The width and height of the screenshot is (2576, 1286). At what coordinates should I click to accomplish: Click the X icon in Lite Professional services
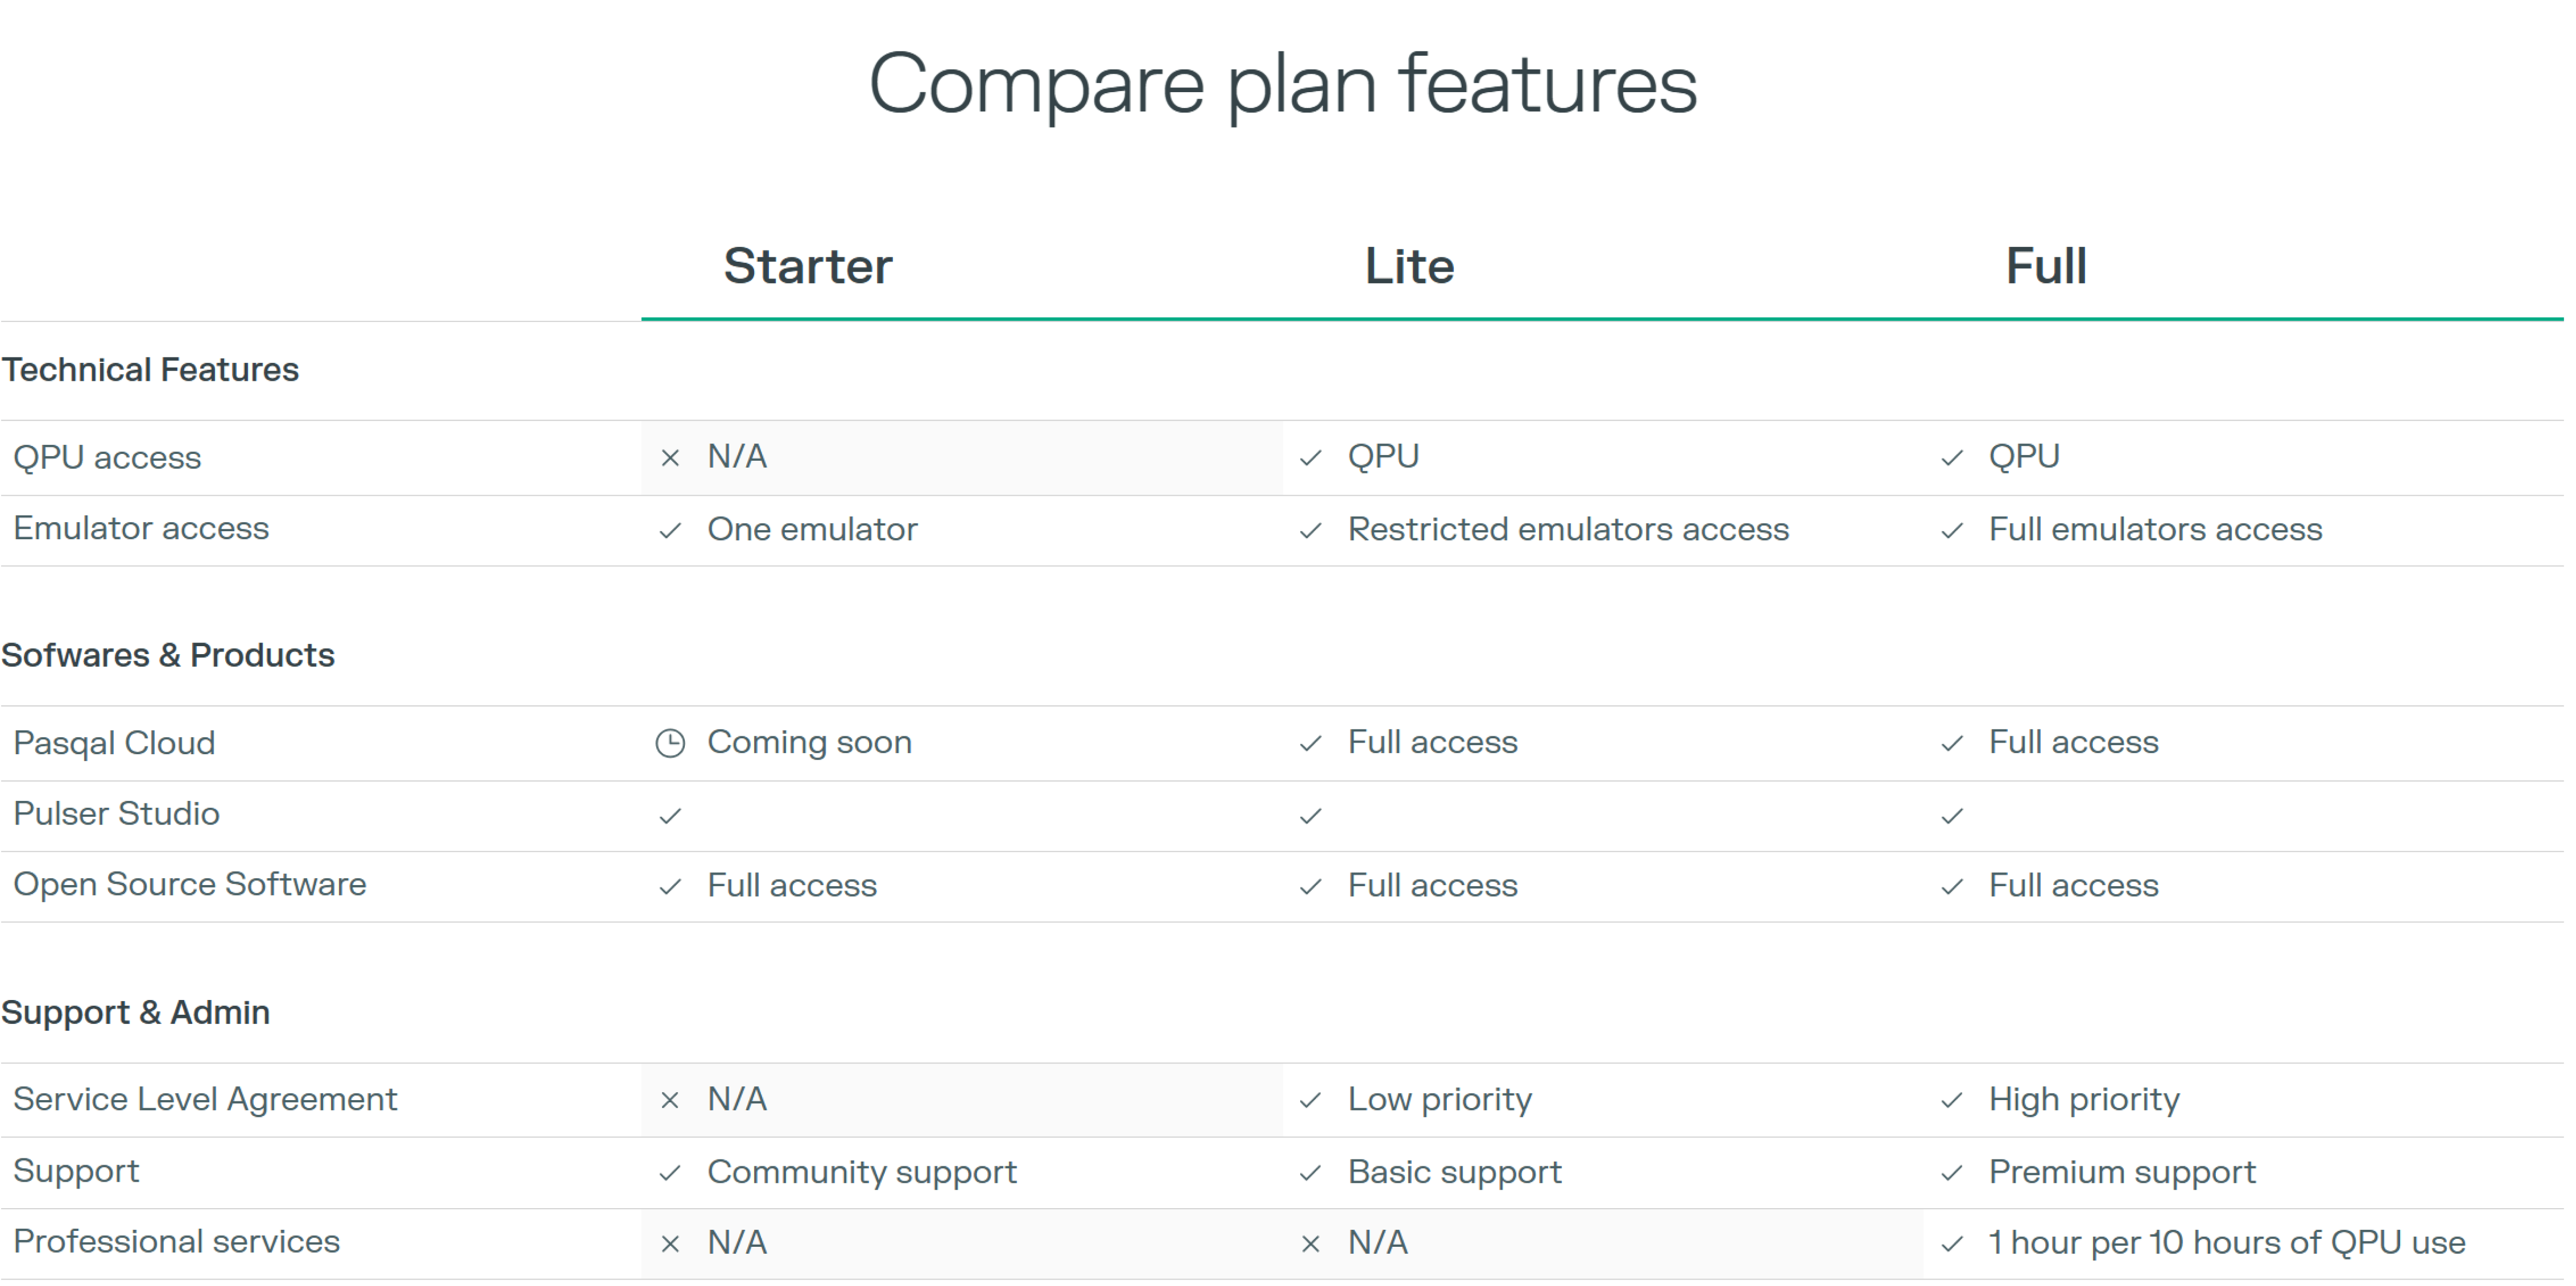pyautogui.click(x=1310, y=1244)
